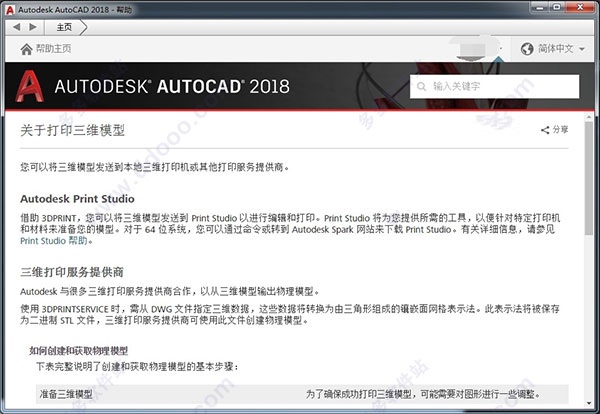Click the scrollbar up arrow
The image size is (600, 414).
click(589, 117)
